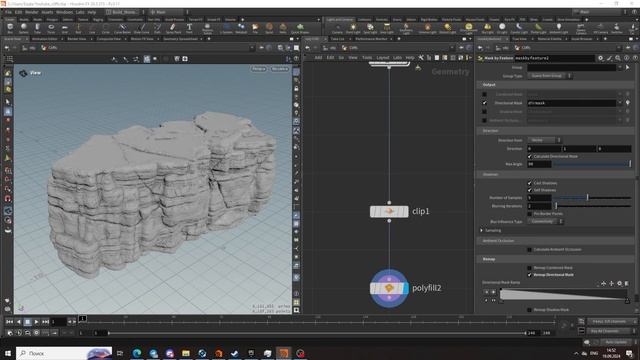Select the Camera shelf tool
The image size is (640, 360).
pos(337,28)
